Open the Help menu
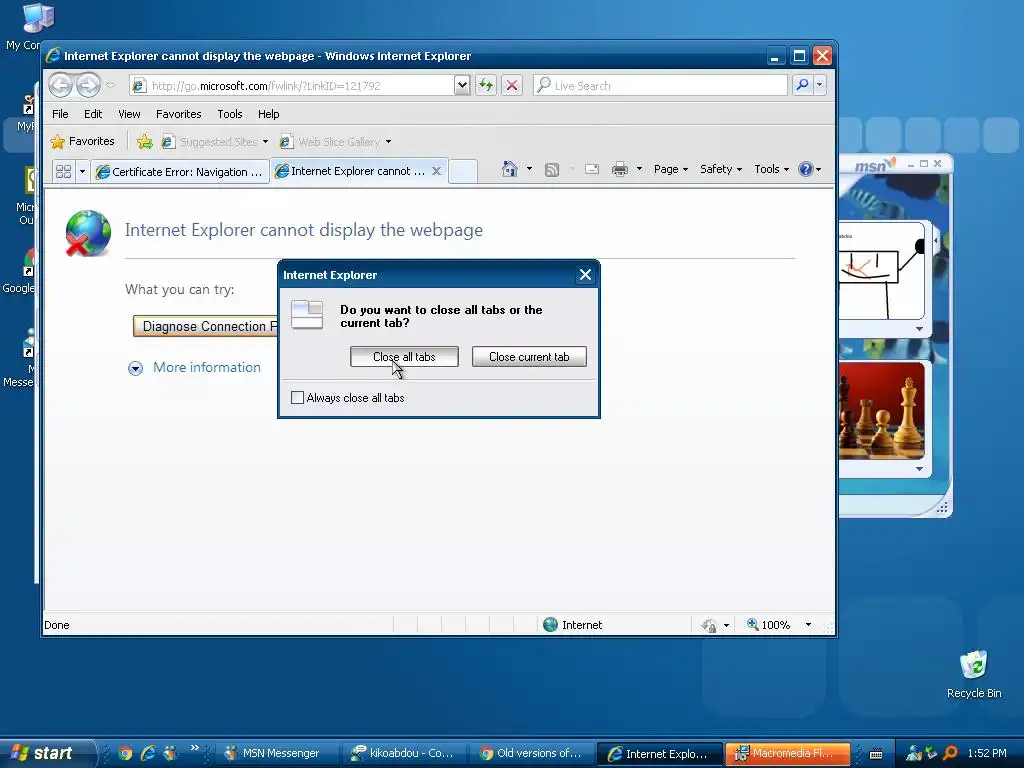Screen dimensions: 1024x768 click(x=268, y=114)
